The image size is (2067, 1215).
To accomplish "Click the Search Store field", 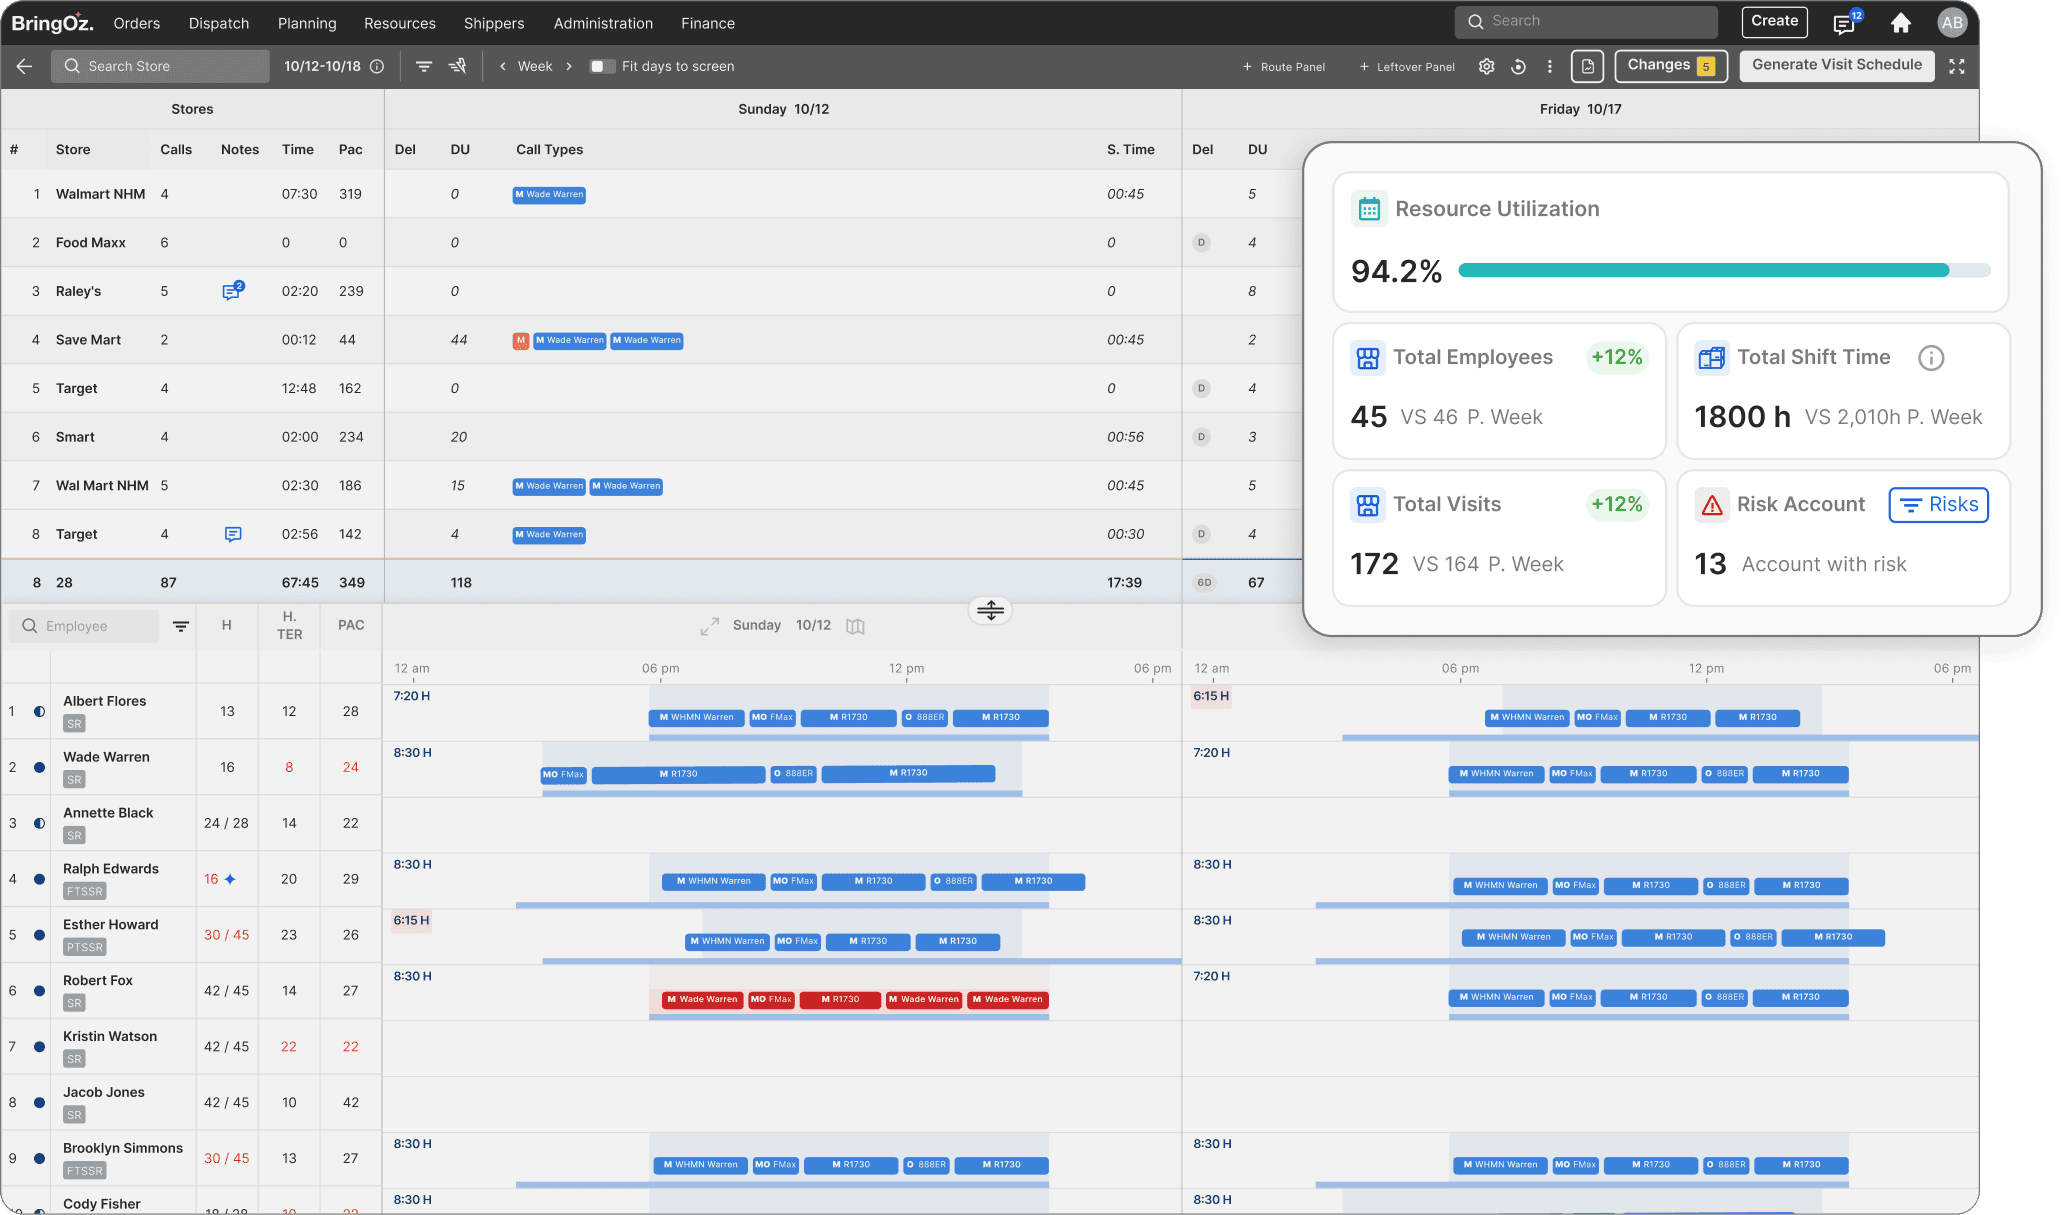I will click(x=160, y=66).
